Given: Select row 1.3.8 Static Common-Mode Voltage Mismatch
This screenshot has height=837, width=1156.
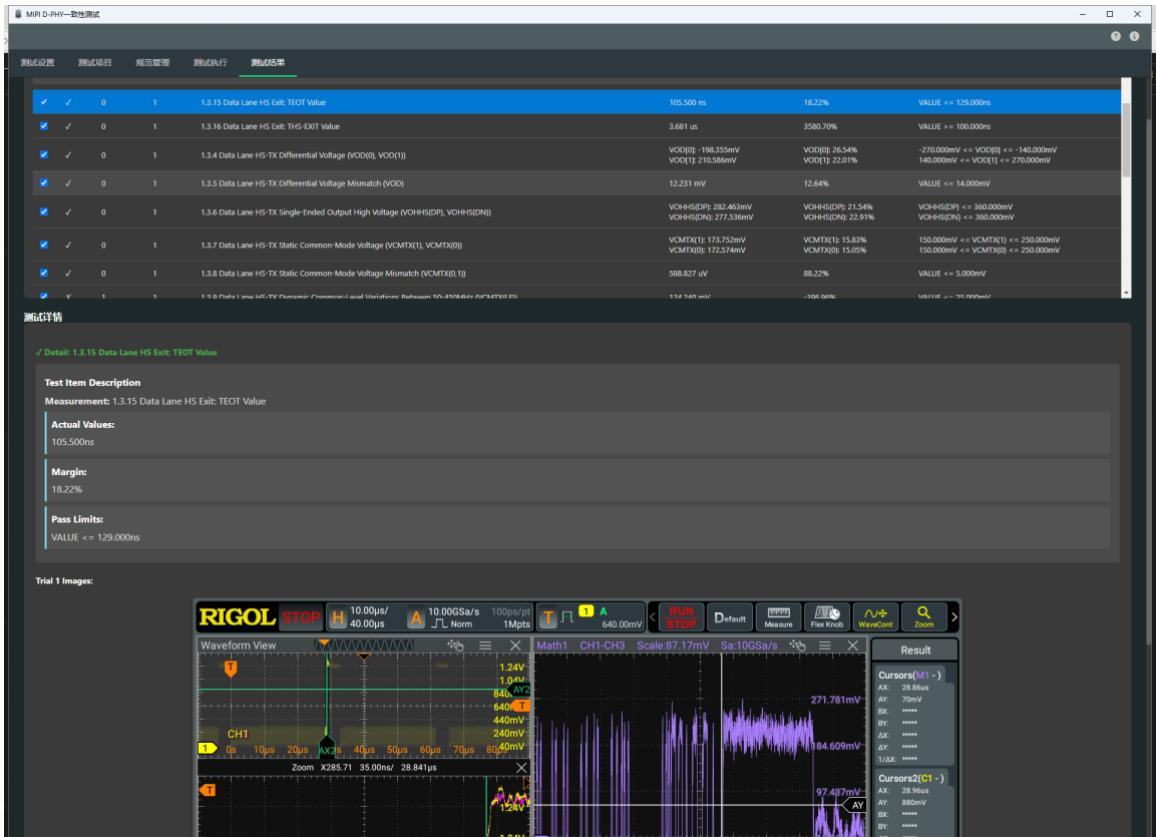Looking at the screenshot, I should coord(577,273).
